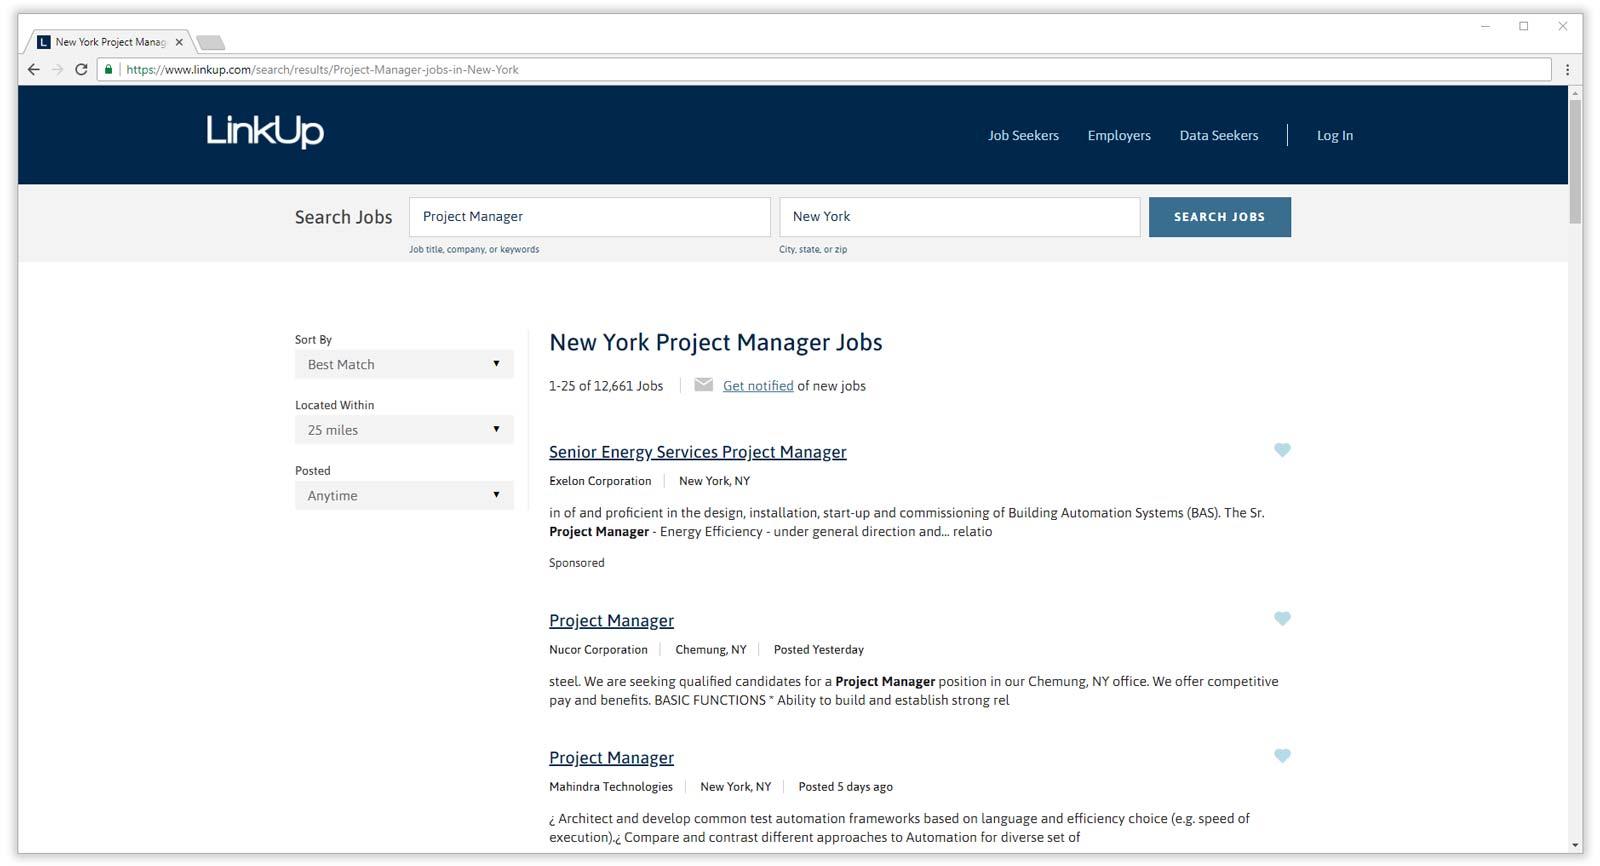The width and height of the screenshot is (1600, 866).
Task: Open Mahindra Technologies Project Manager job title
Action: pos(611,757)
